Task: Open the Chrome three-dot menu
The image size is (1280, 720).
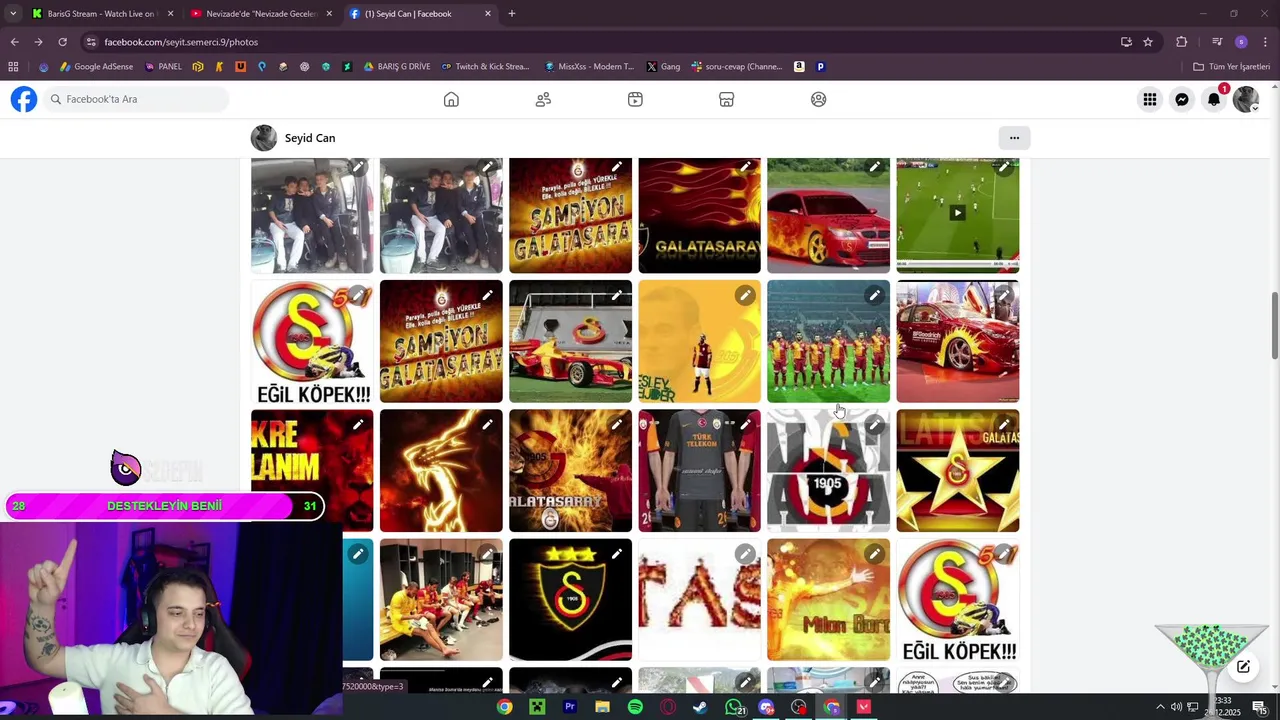Action: click(x=1266, y=42)
